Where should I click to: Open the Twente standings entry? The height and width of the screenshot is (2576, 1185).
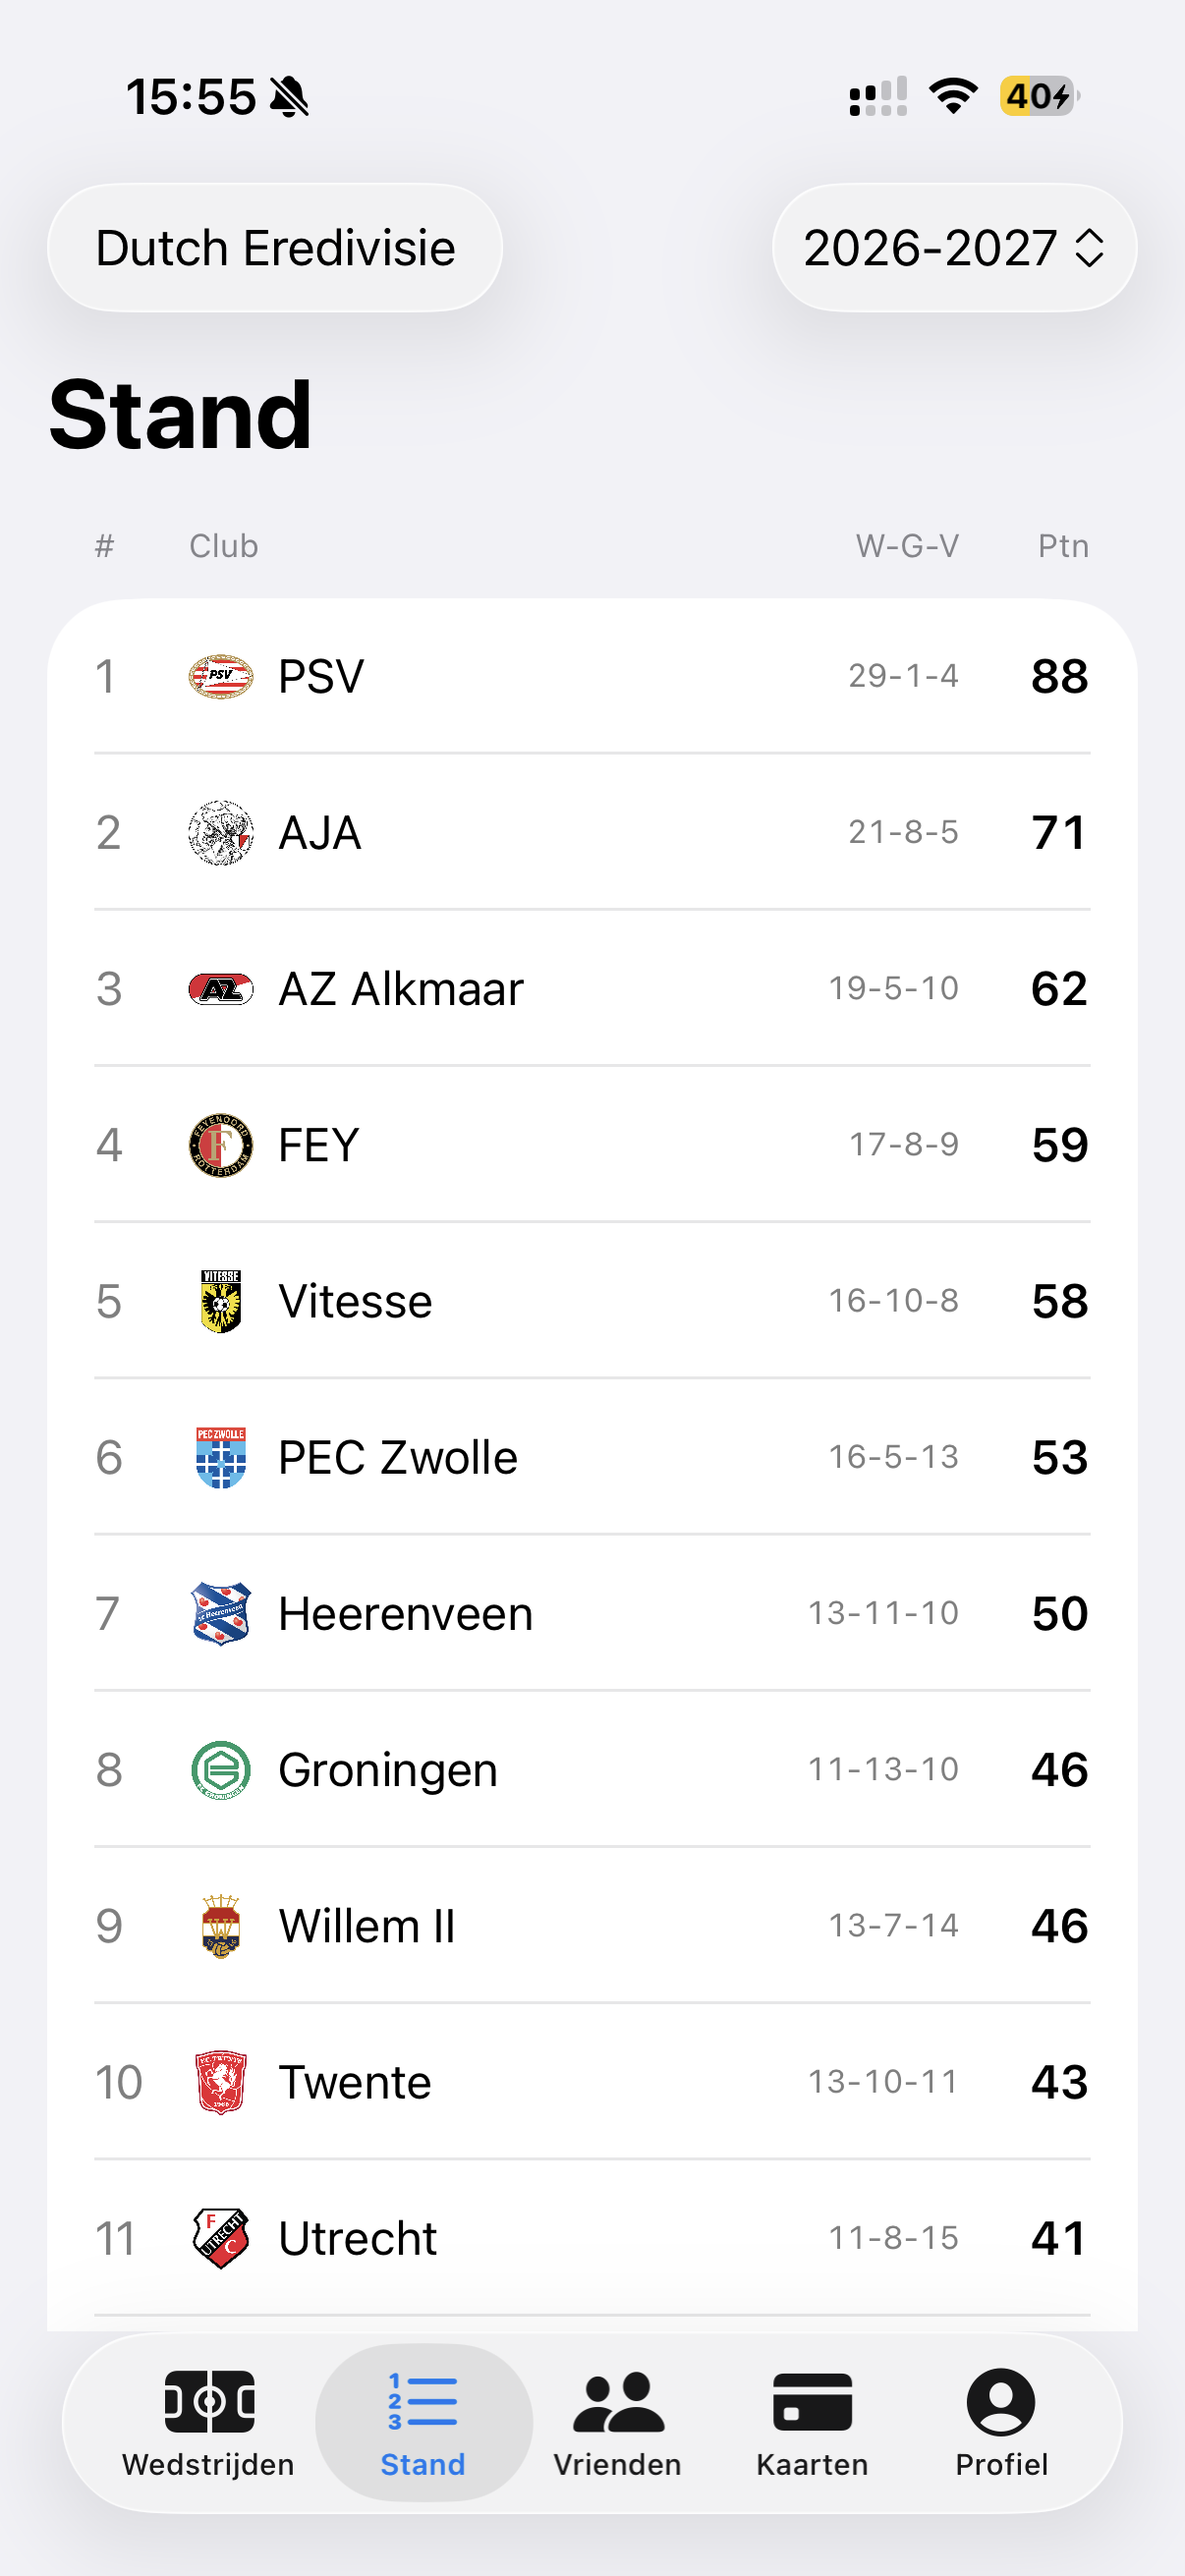coord(592,2082)
